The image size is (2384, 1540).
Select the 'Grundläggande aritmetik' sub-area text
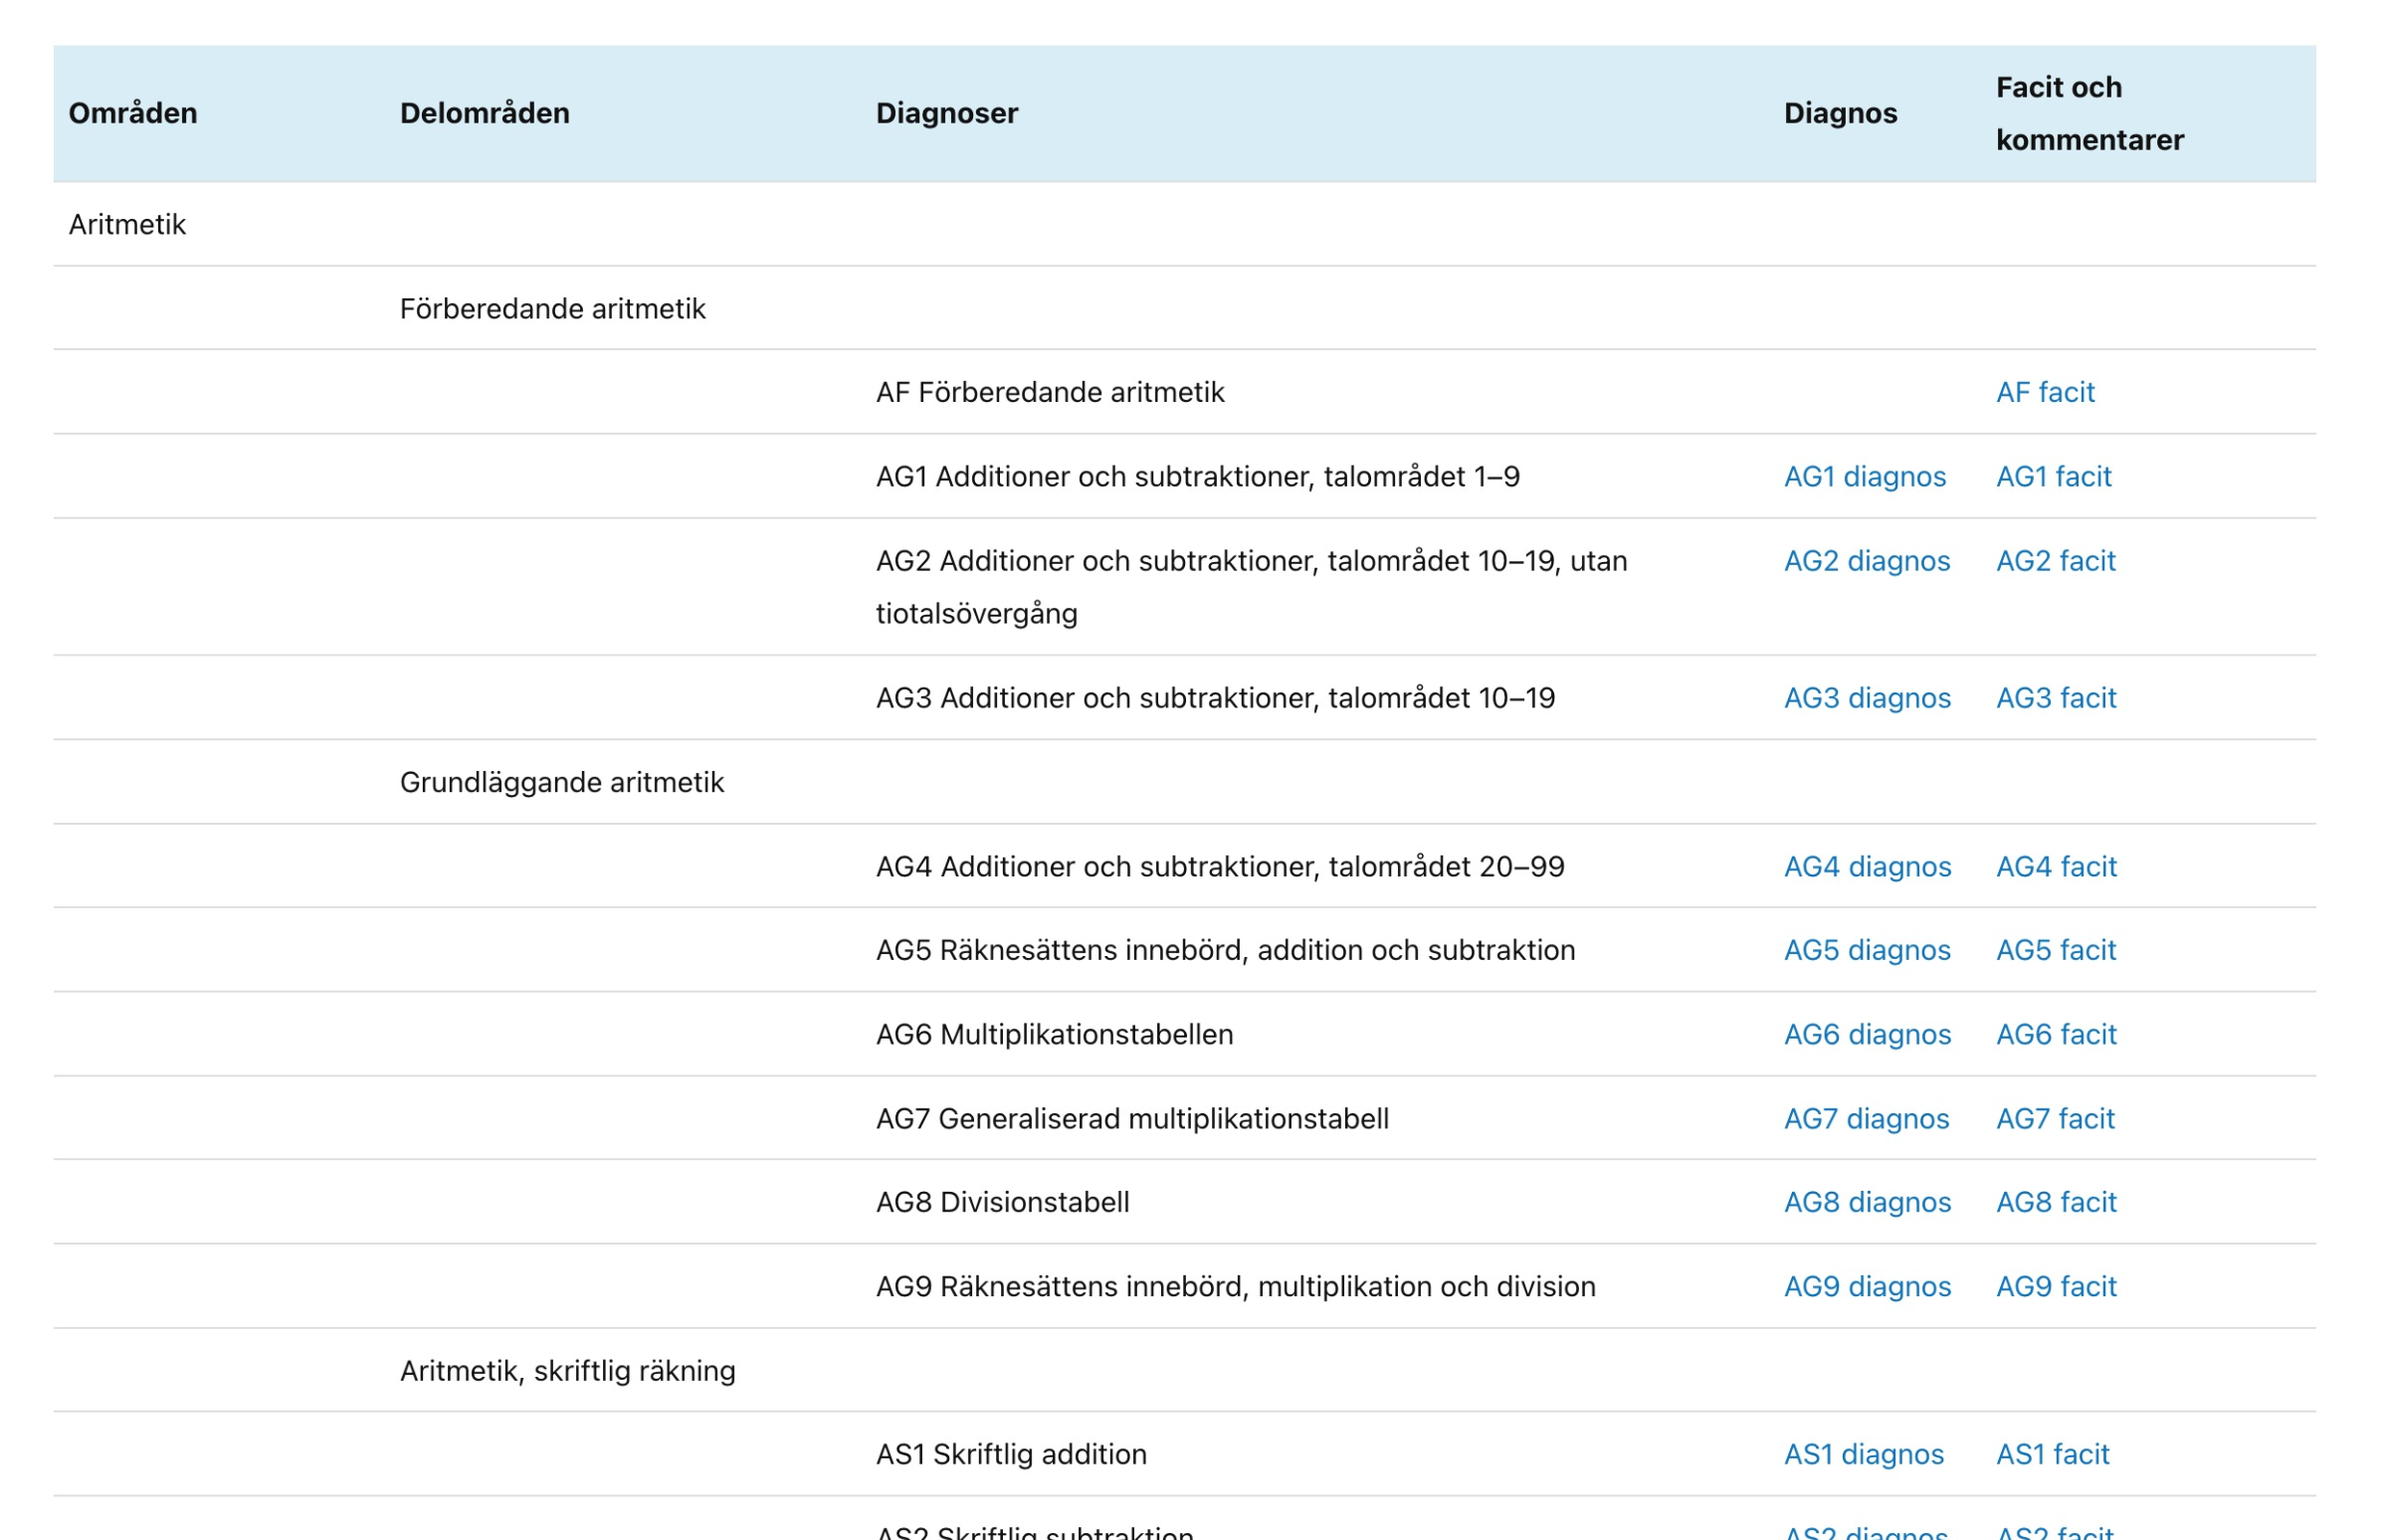(x=562, y=782)
